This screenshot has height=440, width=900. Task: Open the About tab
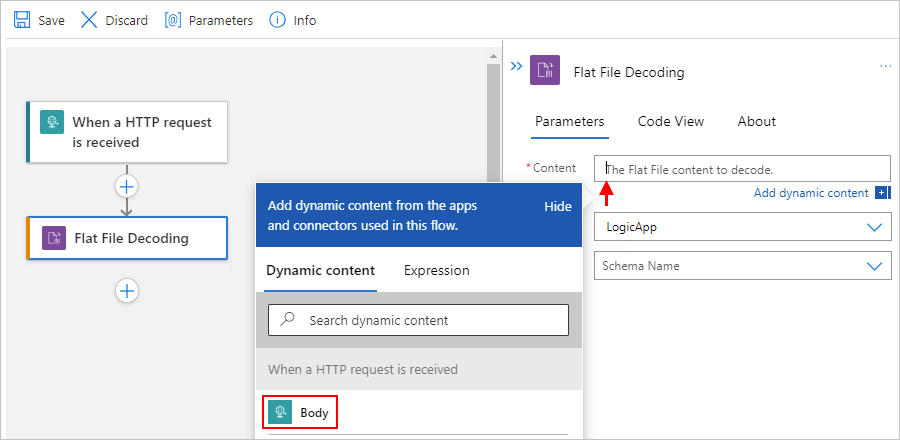point(756,121)
